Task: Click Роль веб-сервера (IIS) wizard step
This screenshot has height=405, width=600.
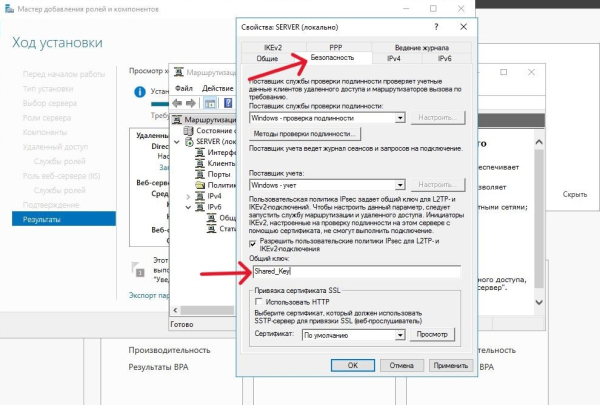Action: [62, 176]
